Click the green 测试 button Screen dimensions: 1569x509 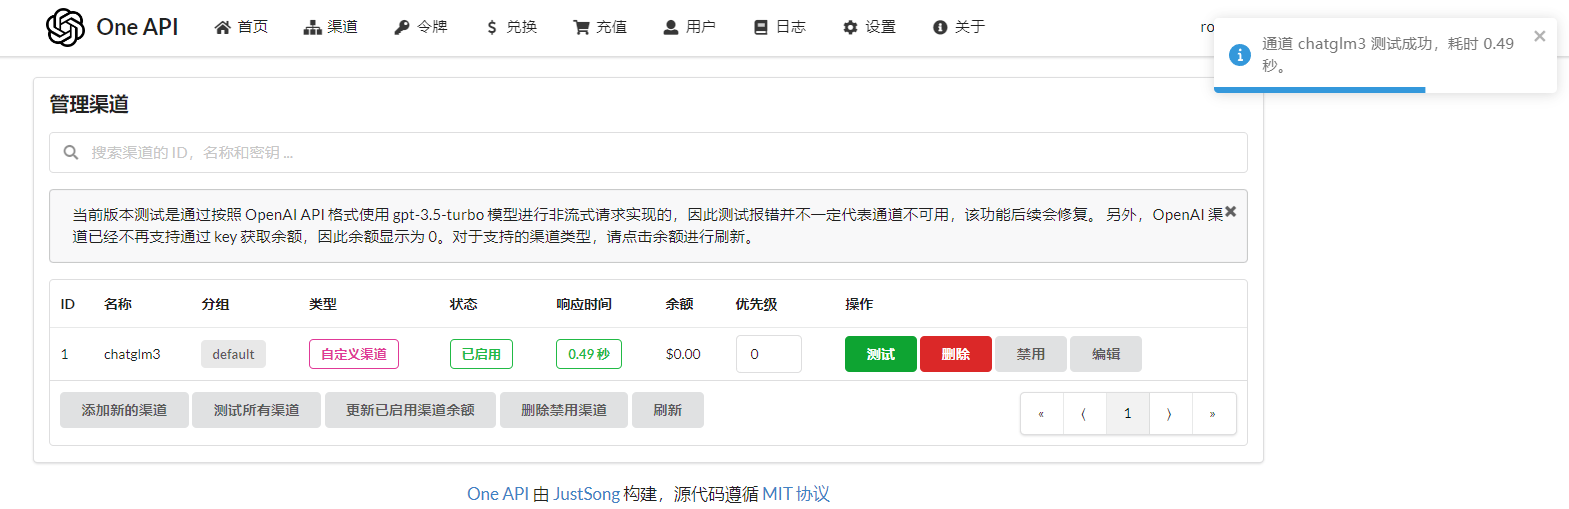point(881,354)
